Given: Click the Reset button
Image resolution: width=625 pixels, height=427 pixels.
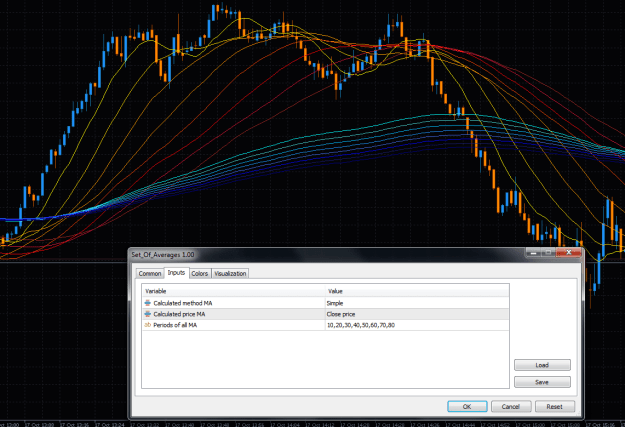Looking at the screenshot, I should pyautogui.click(x=554, y=407).
